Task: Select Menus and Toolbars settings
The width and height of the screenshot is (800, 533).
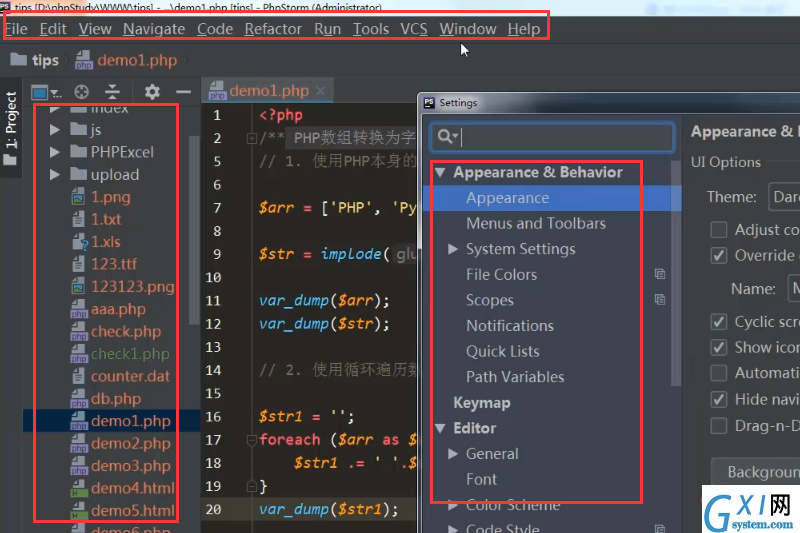Action: pos(536,223)
